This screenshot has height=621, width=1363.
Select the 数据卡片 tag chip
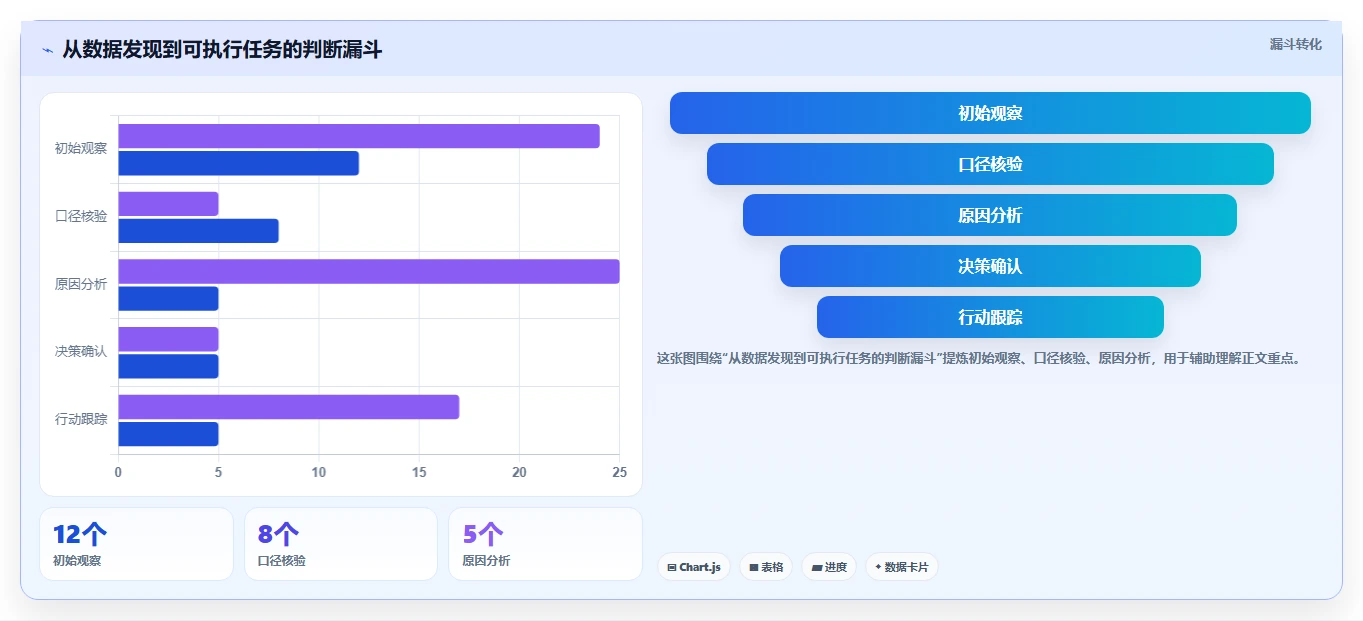(x=902, y=567)
